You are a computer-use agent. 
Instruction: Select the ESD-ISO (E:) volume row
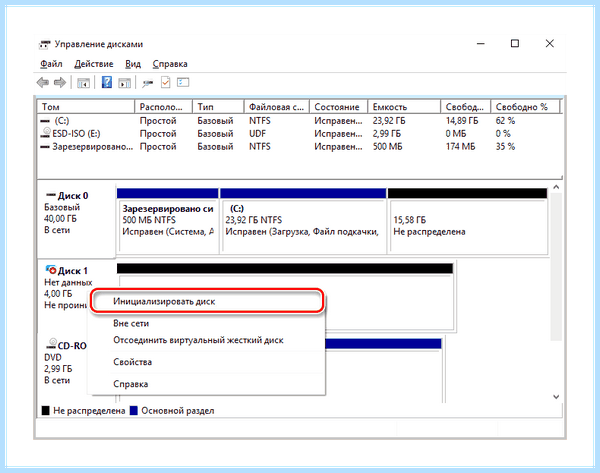(300, 134)
